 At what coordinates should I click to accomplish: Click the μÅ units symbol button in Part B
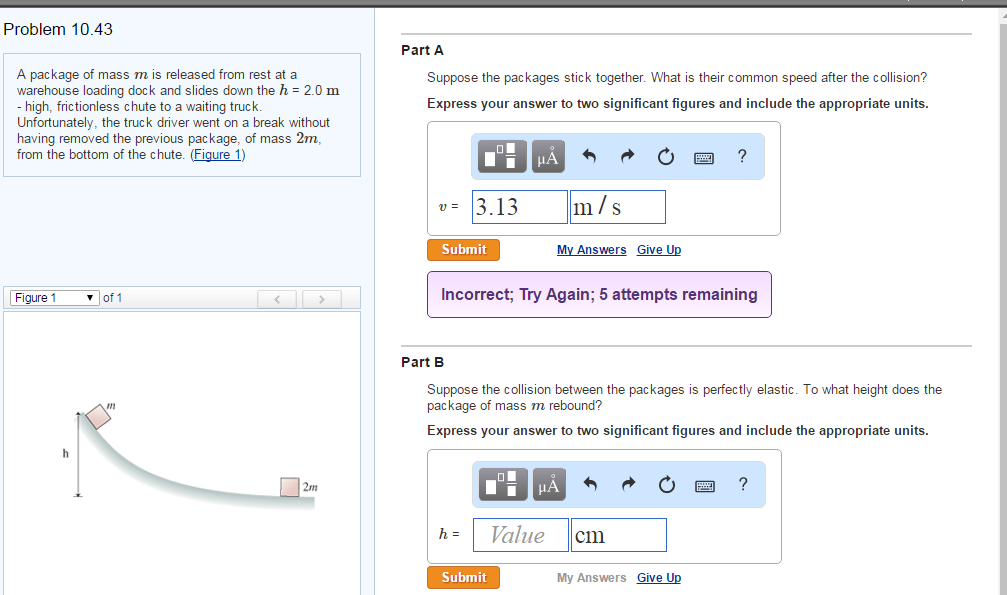[x=547, y=485]
